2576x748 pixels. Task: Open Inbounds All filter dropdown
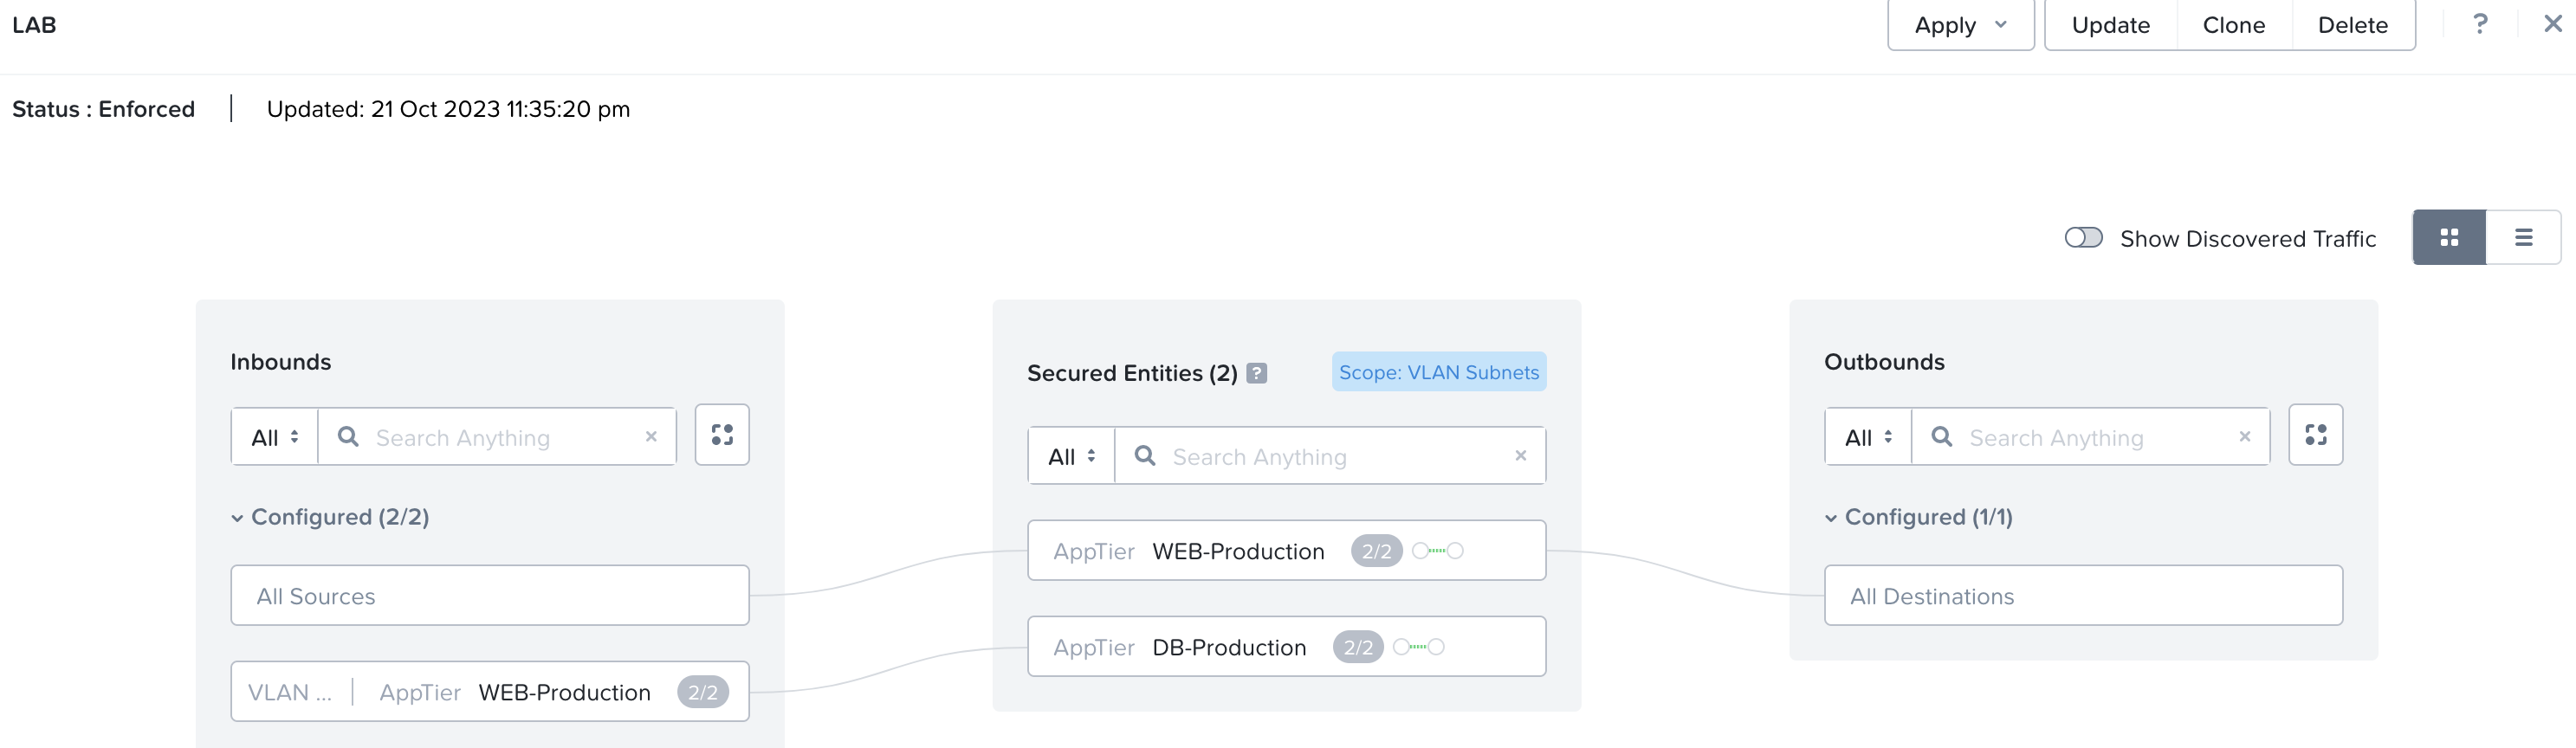point(275,437)
